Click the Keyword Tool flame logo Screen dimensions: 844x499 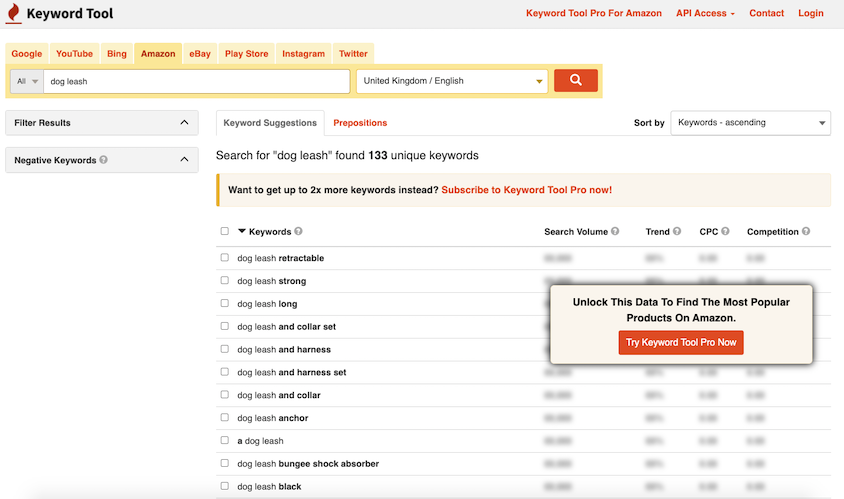14,14
